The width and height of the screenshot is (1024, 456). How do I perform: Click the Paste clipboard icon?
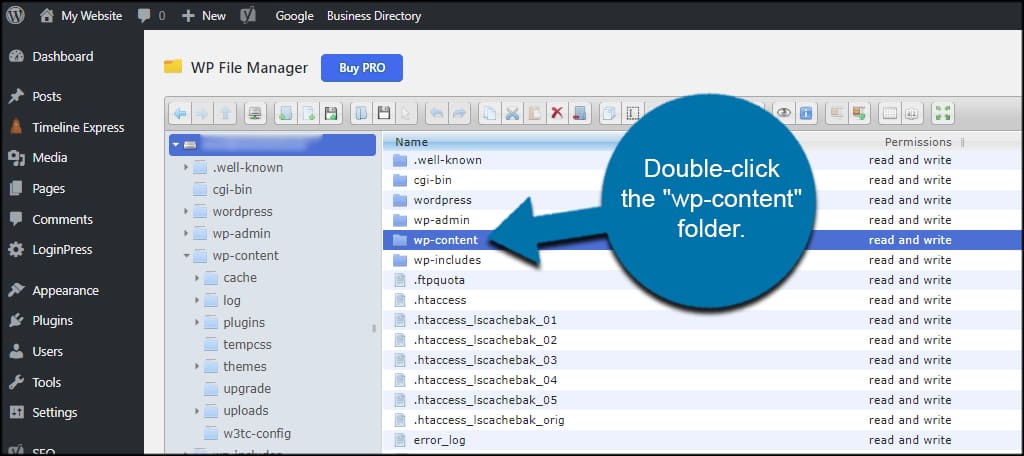[535, 113]
